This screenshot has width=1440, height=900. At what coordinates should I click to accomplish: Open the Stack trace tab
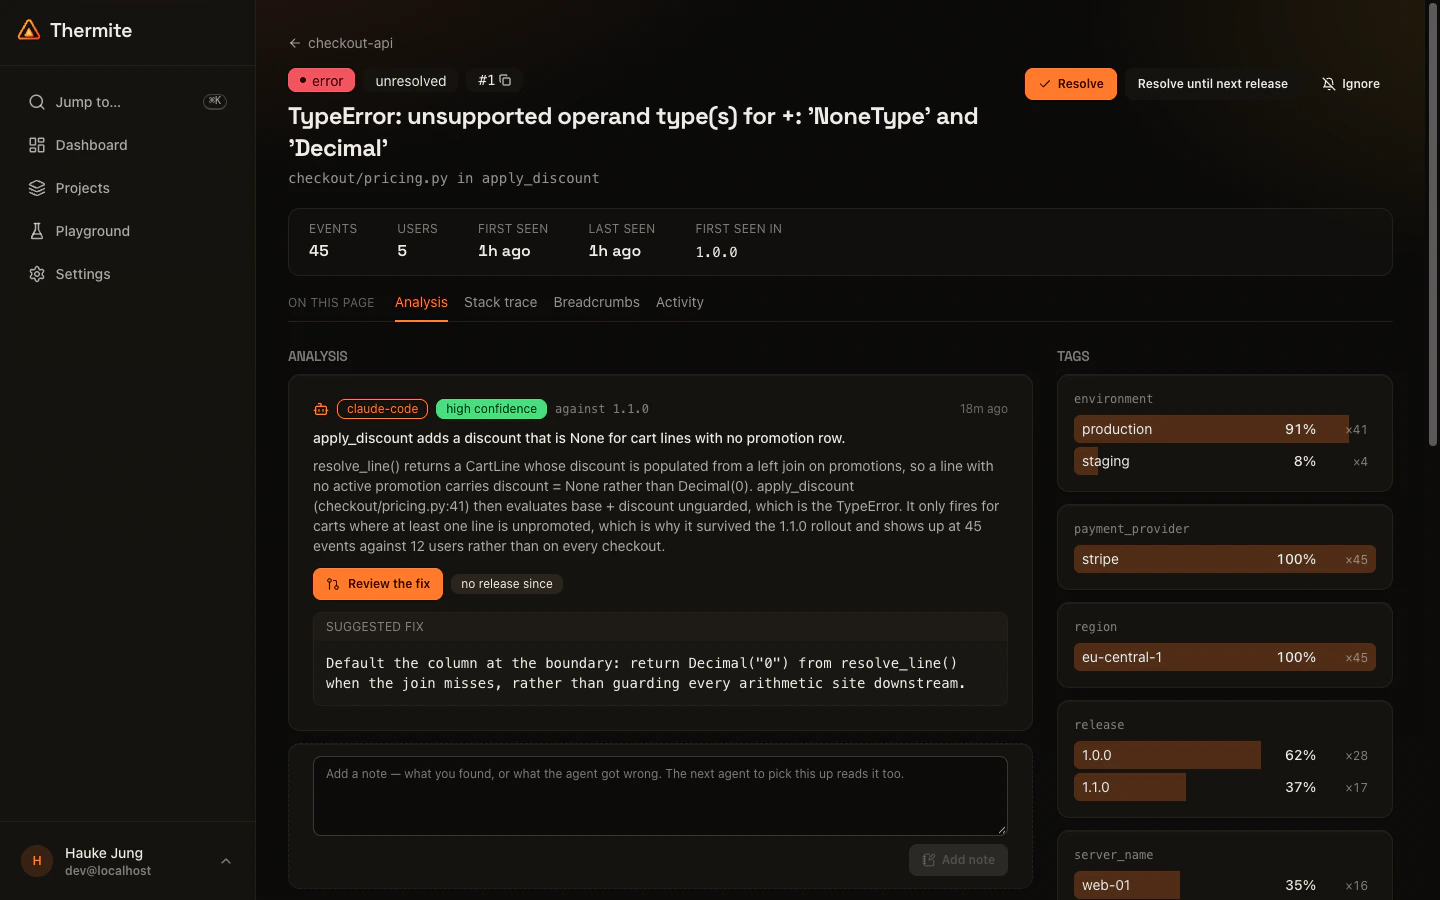coord(500,302)
